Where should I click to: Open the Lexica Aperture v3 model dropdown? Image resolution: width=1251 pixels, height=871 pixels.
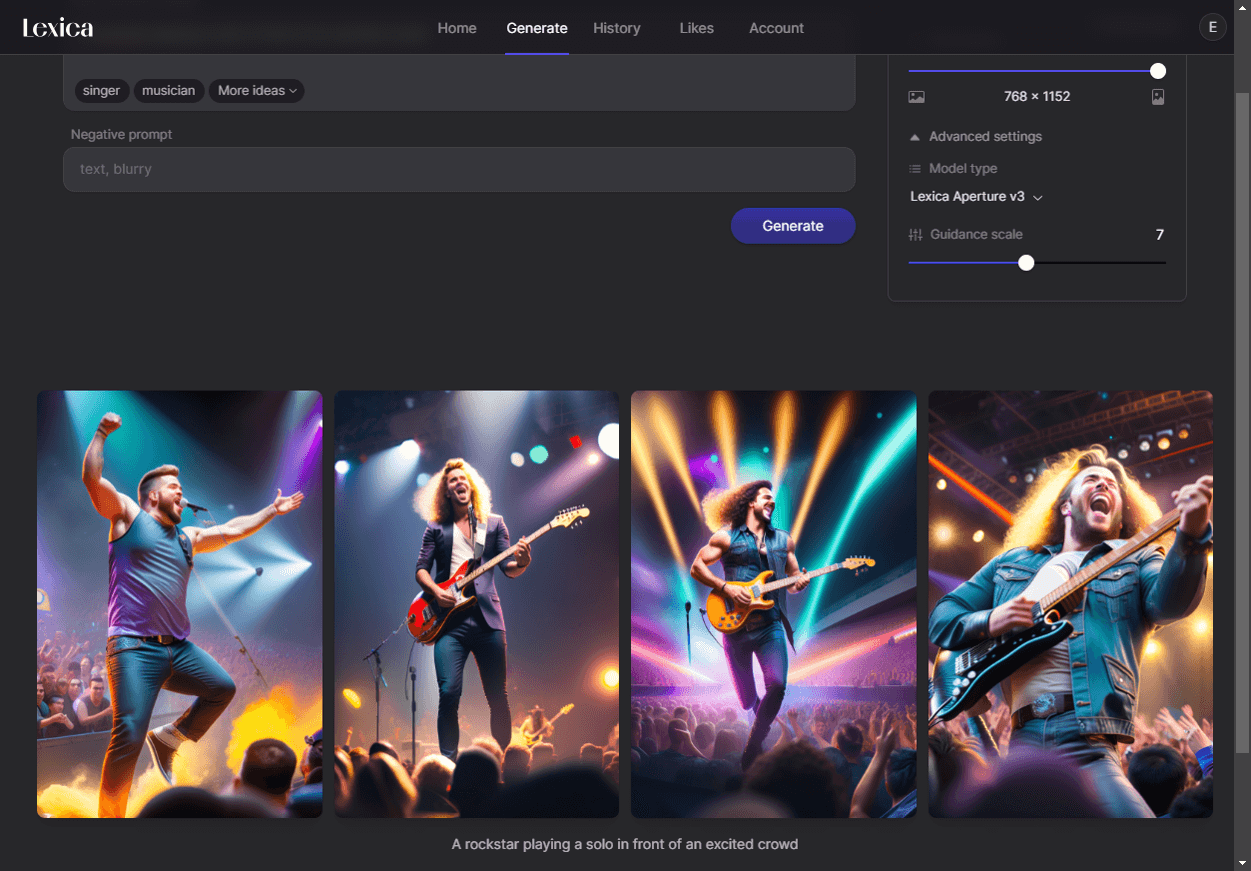[976, 197]
